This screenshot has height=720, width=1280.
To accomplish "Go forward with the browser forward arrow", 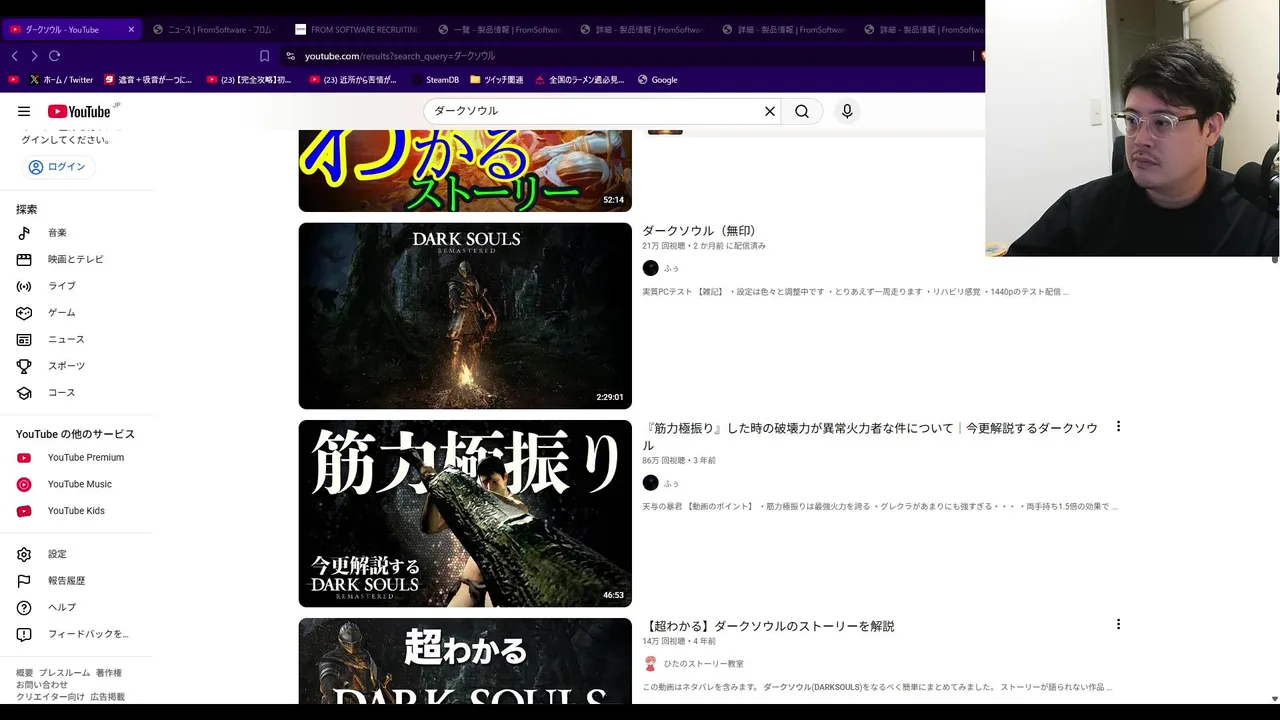I will point(34,56).
